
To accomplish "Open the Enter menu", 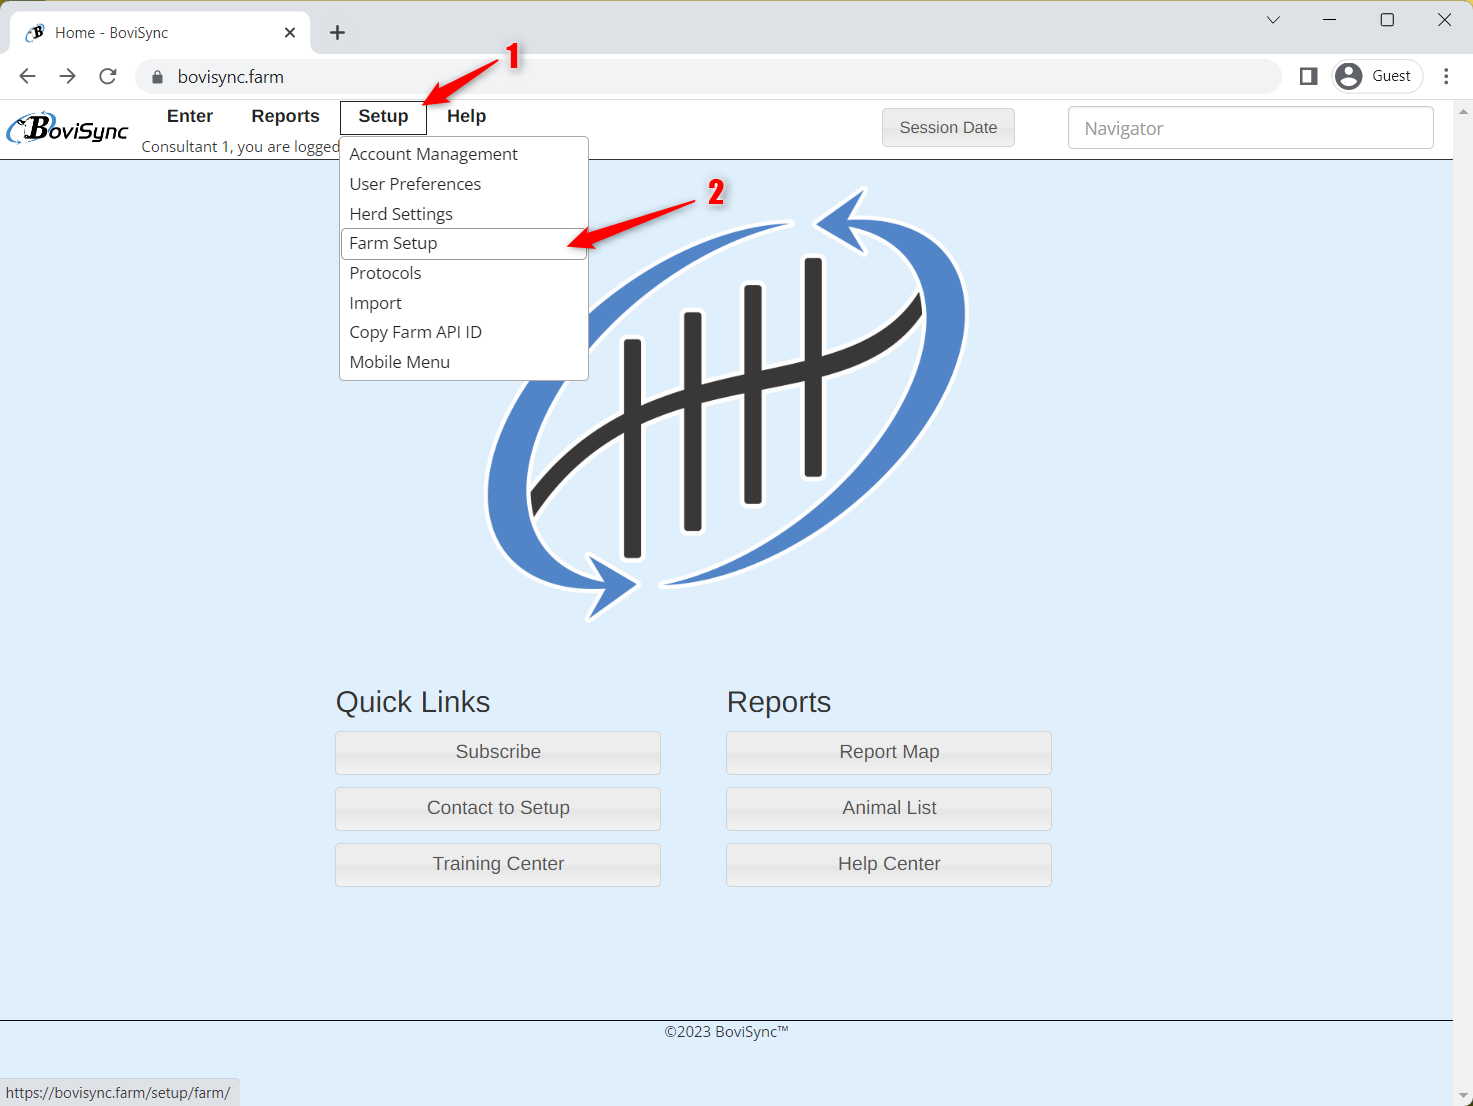I will point(190,116).
